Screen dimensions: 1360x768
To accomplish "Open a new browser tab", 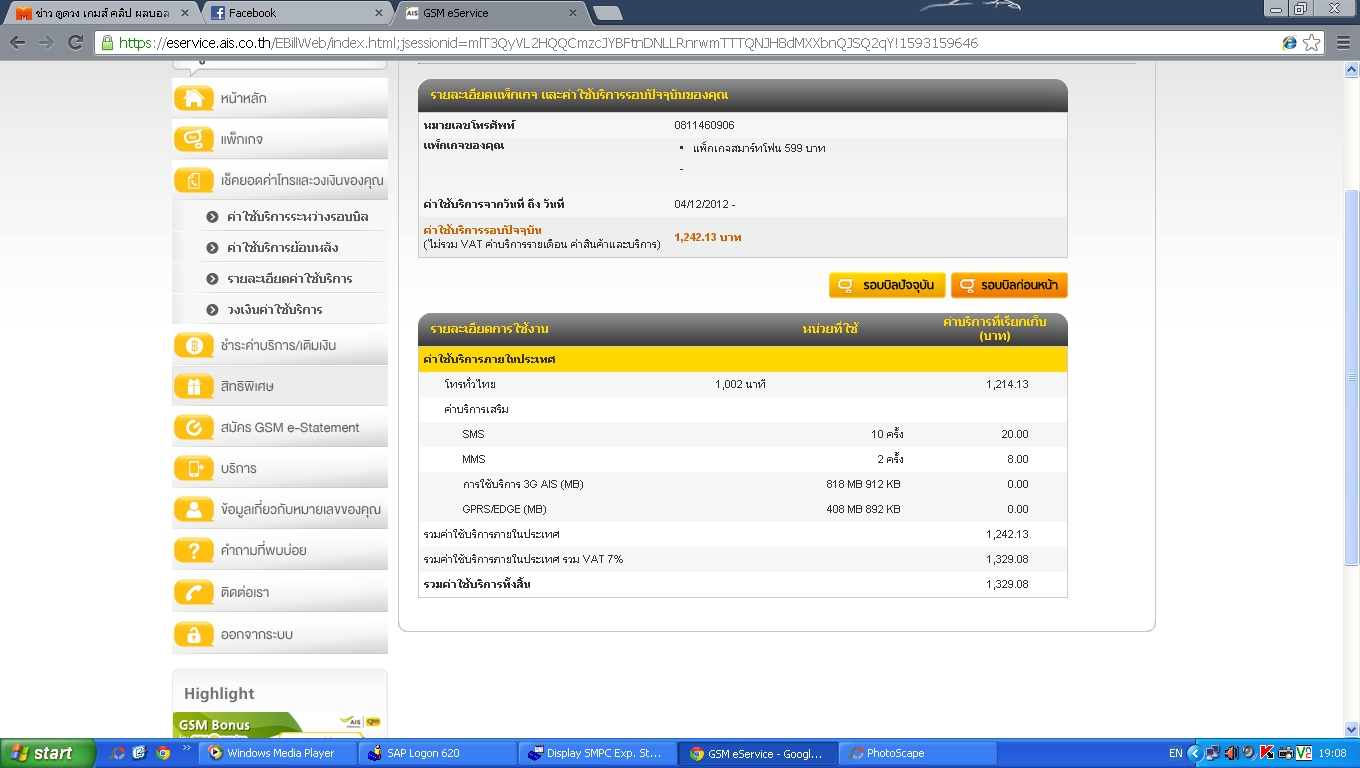I will click(607, 13).
